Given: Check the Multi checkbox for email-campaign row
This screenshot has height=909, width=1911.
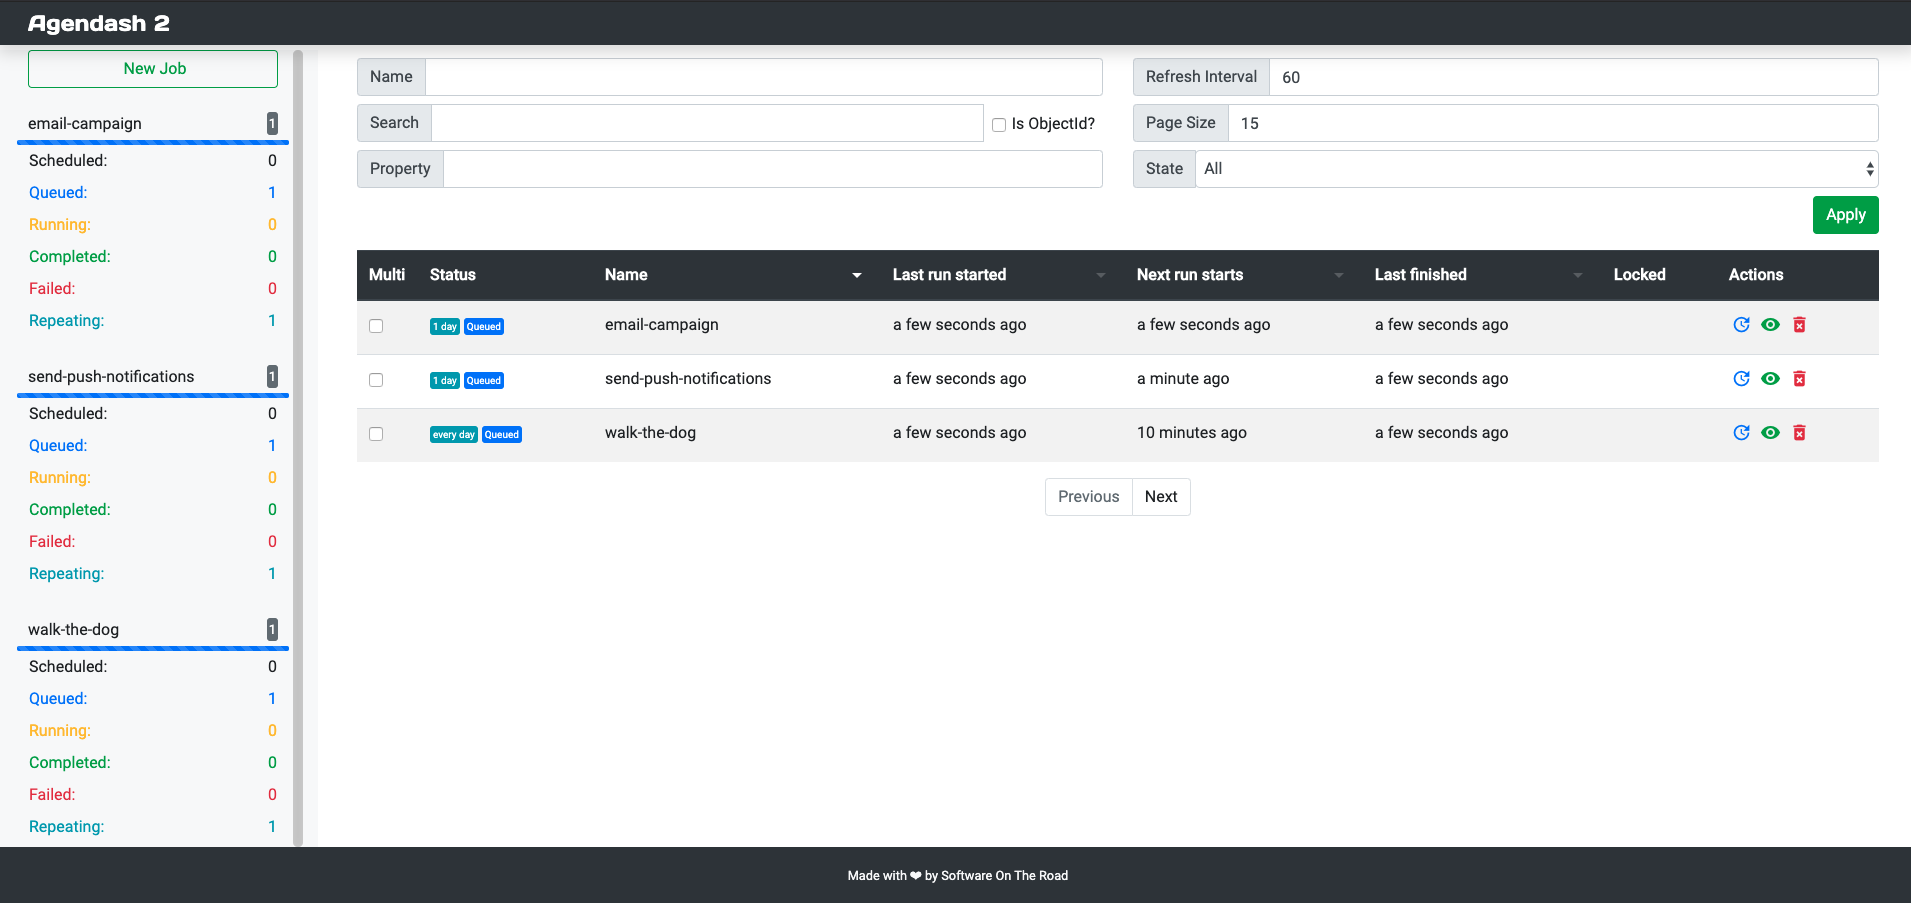Looking at the screenshot, I should coord(376,325).
